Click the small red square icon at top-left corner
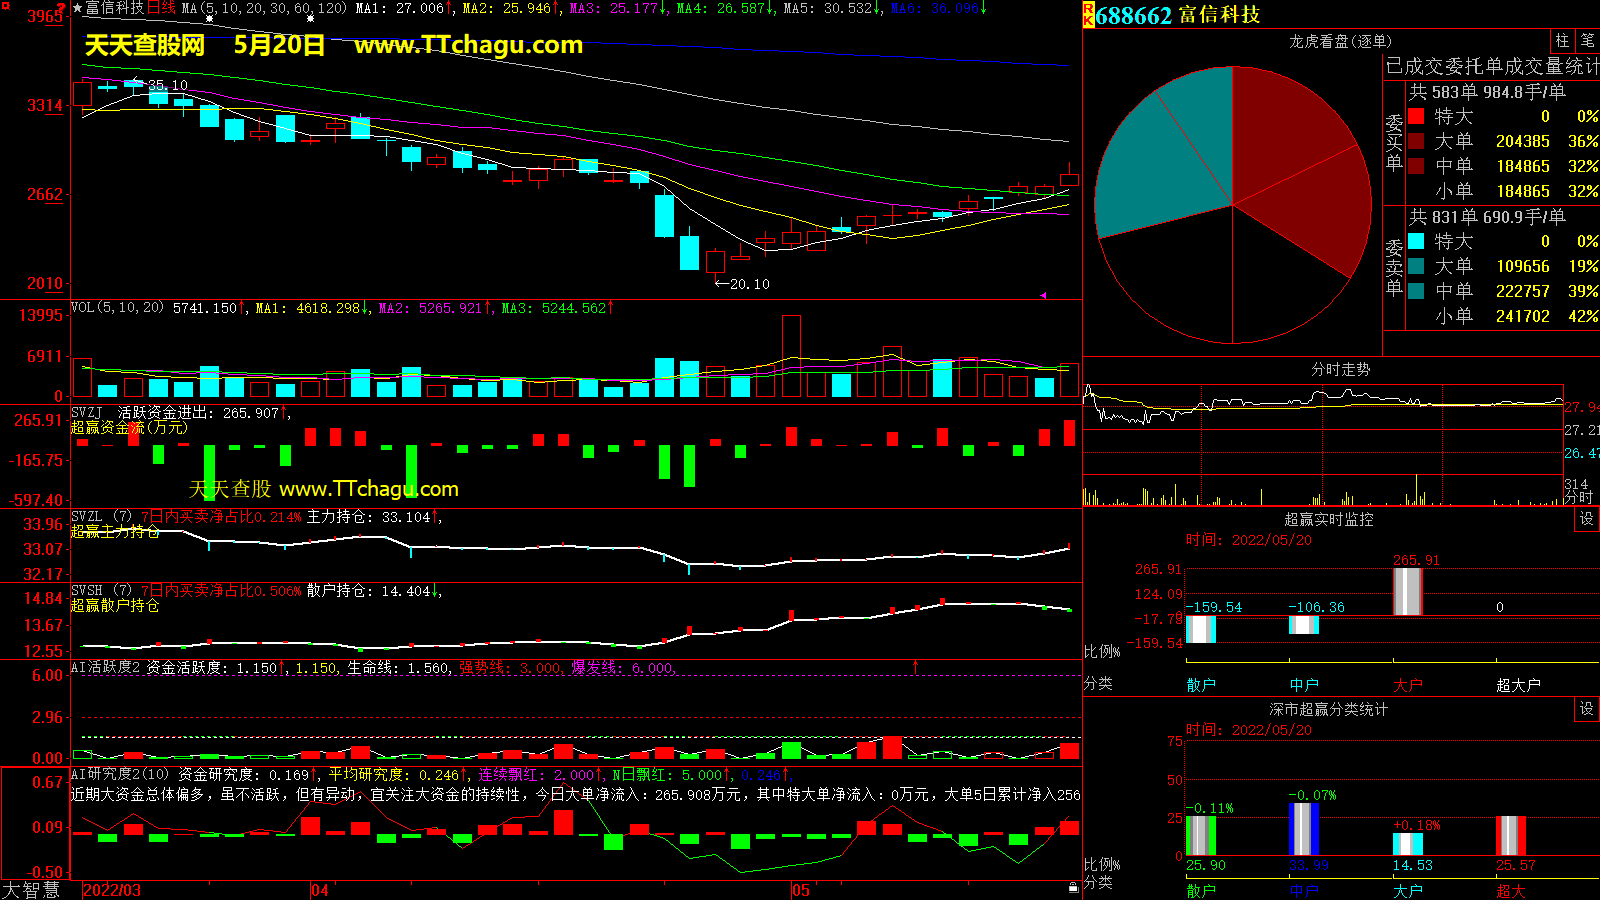Image resolution: width=1600 pixels, height=900 pixels. point(5,6)
